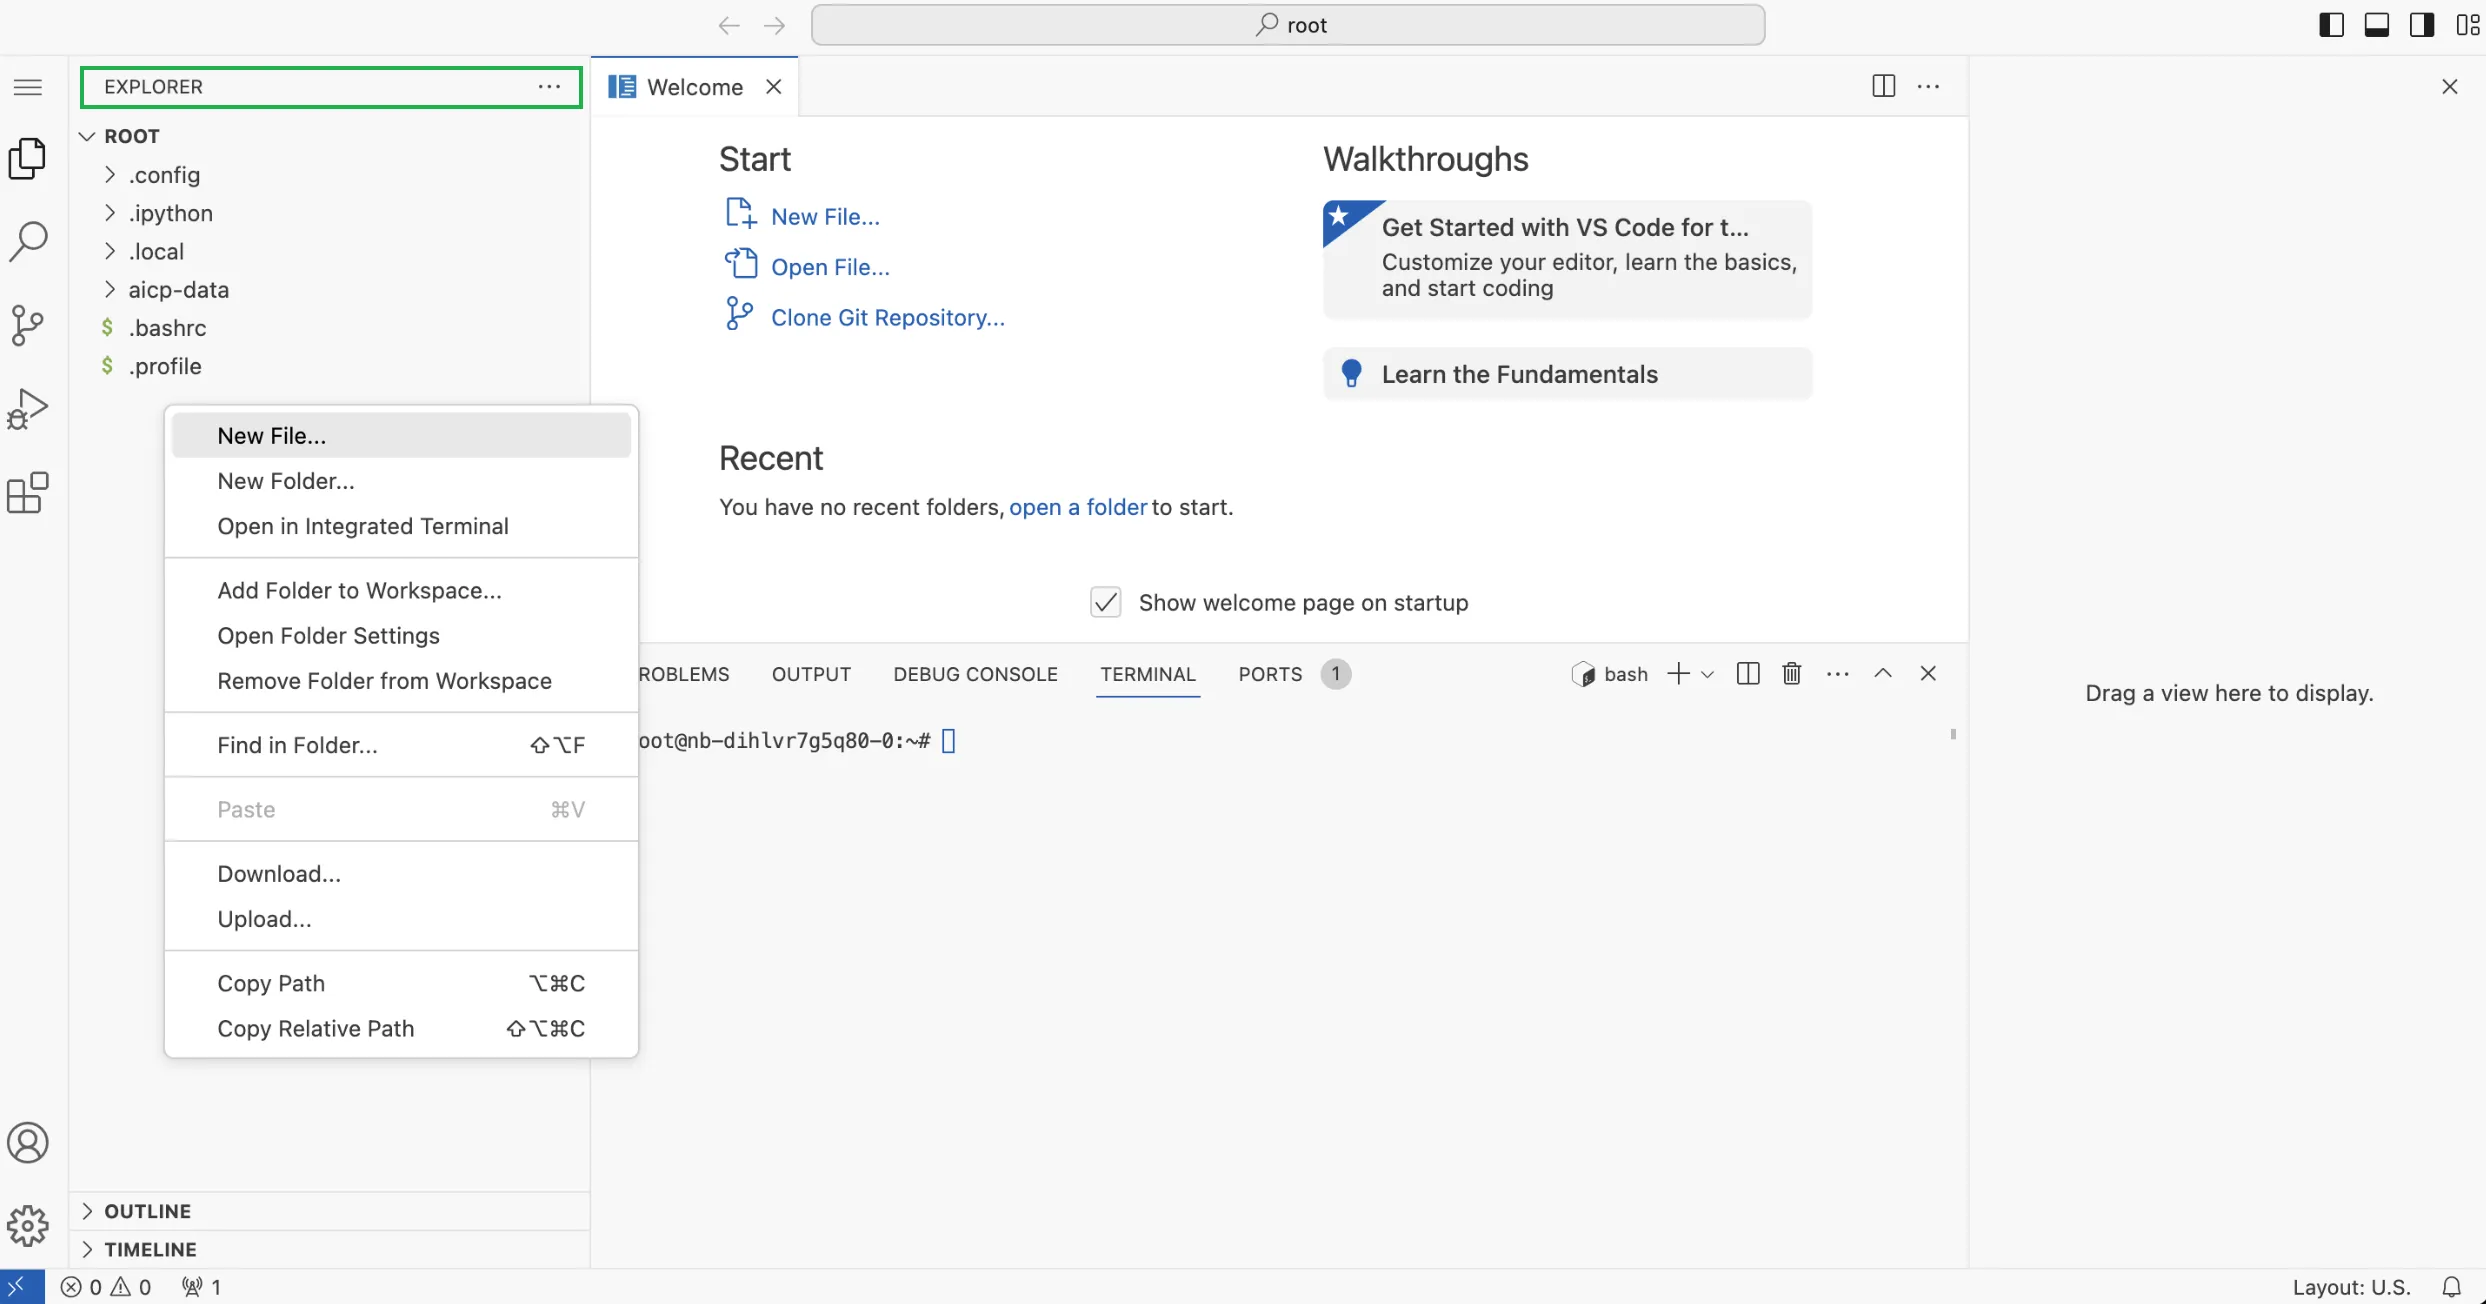2486x1304 pixels.
Task: Click Open File... link under Start
Action: [x=830, y=267]
